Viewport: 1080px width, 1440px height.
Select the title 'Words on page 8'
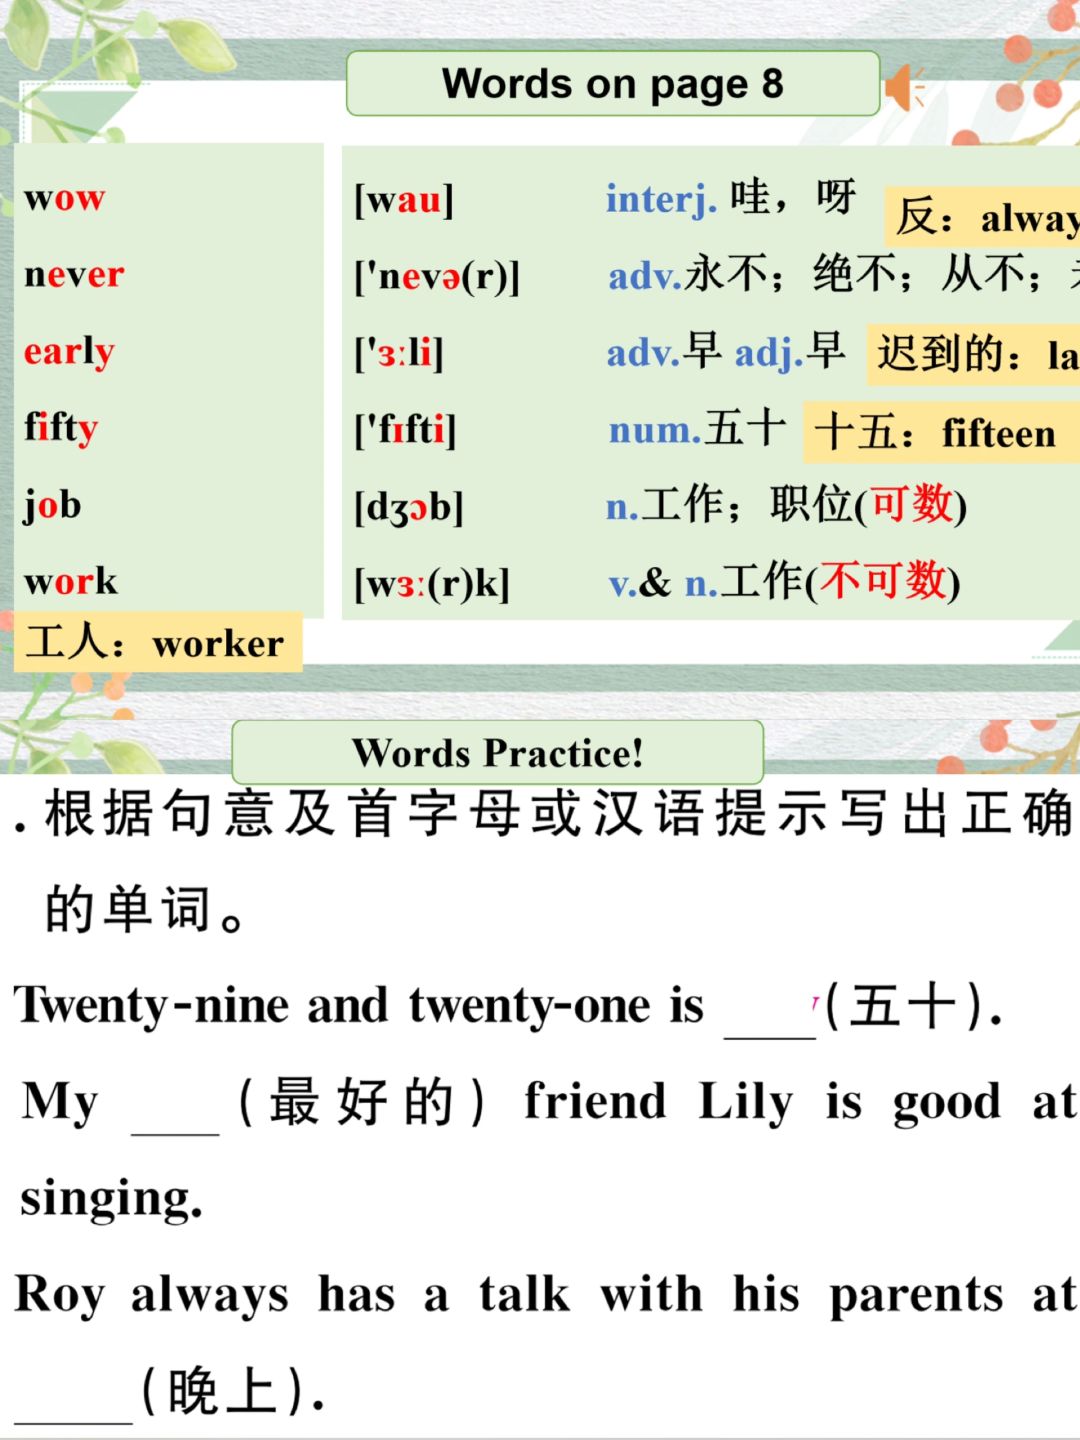tap(613, 85)
